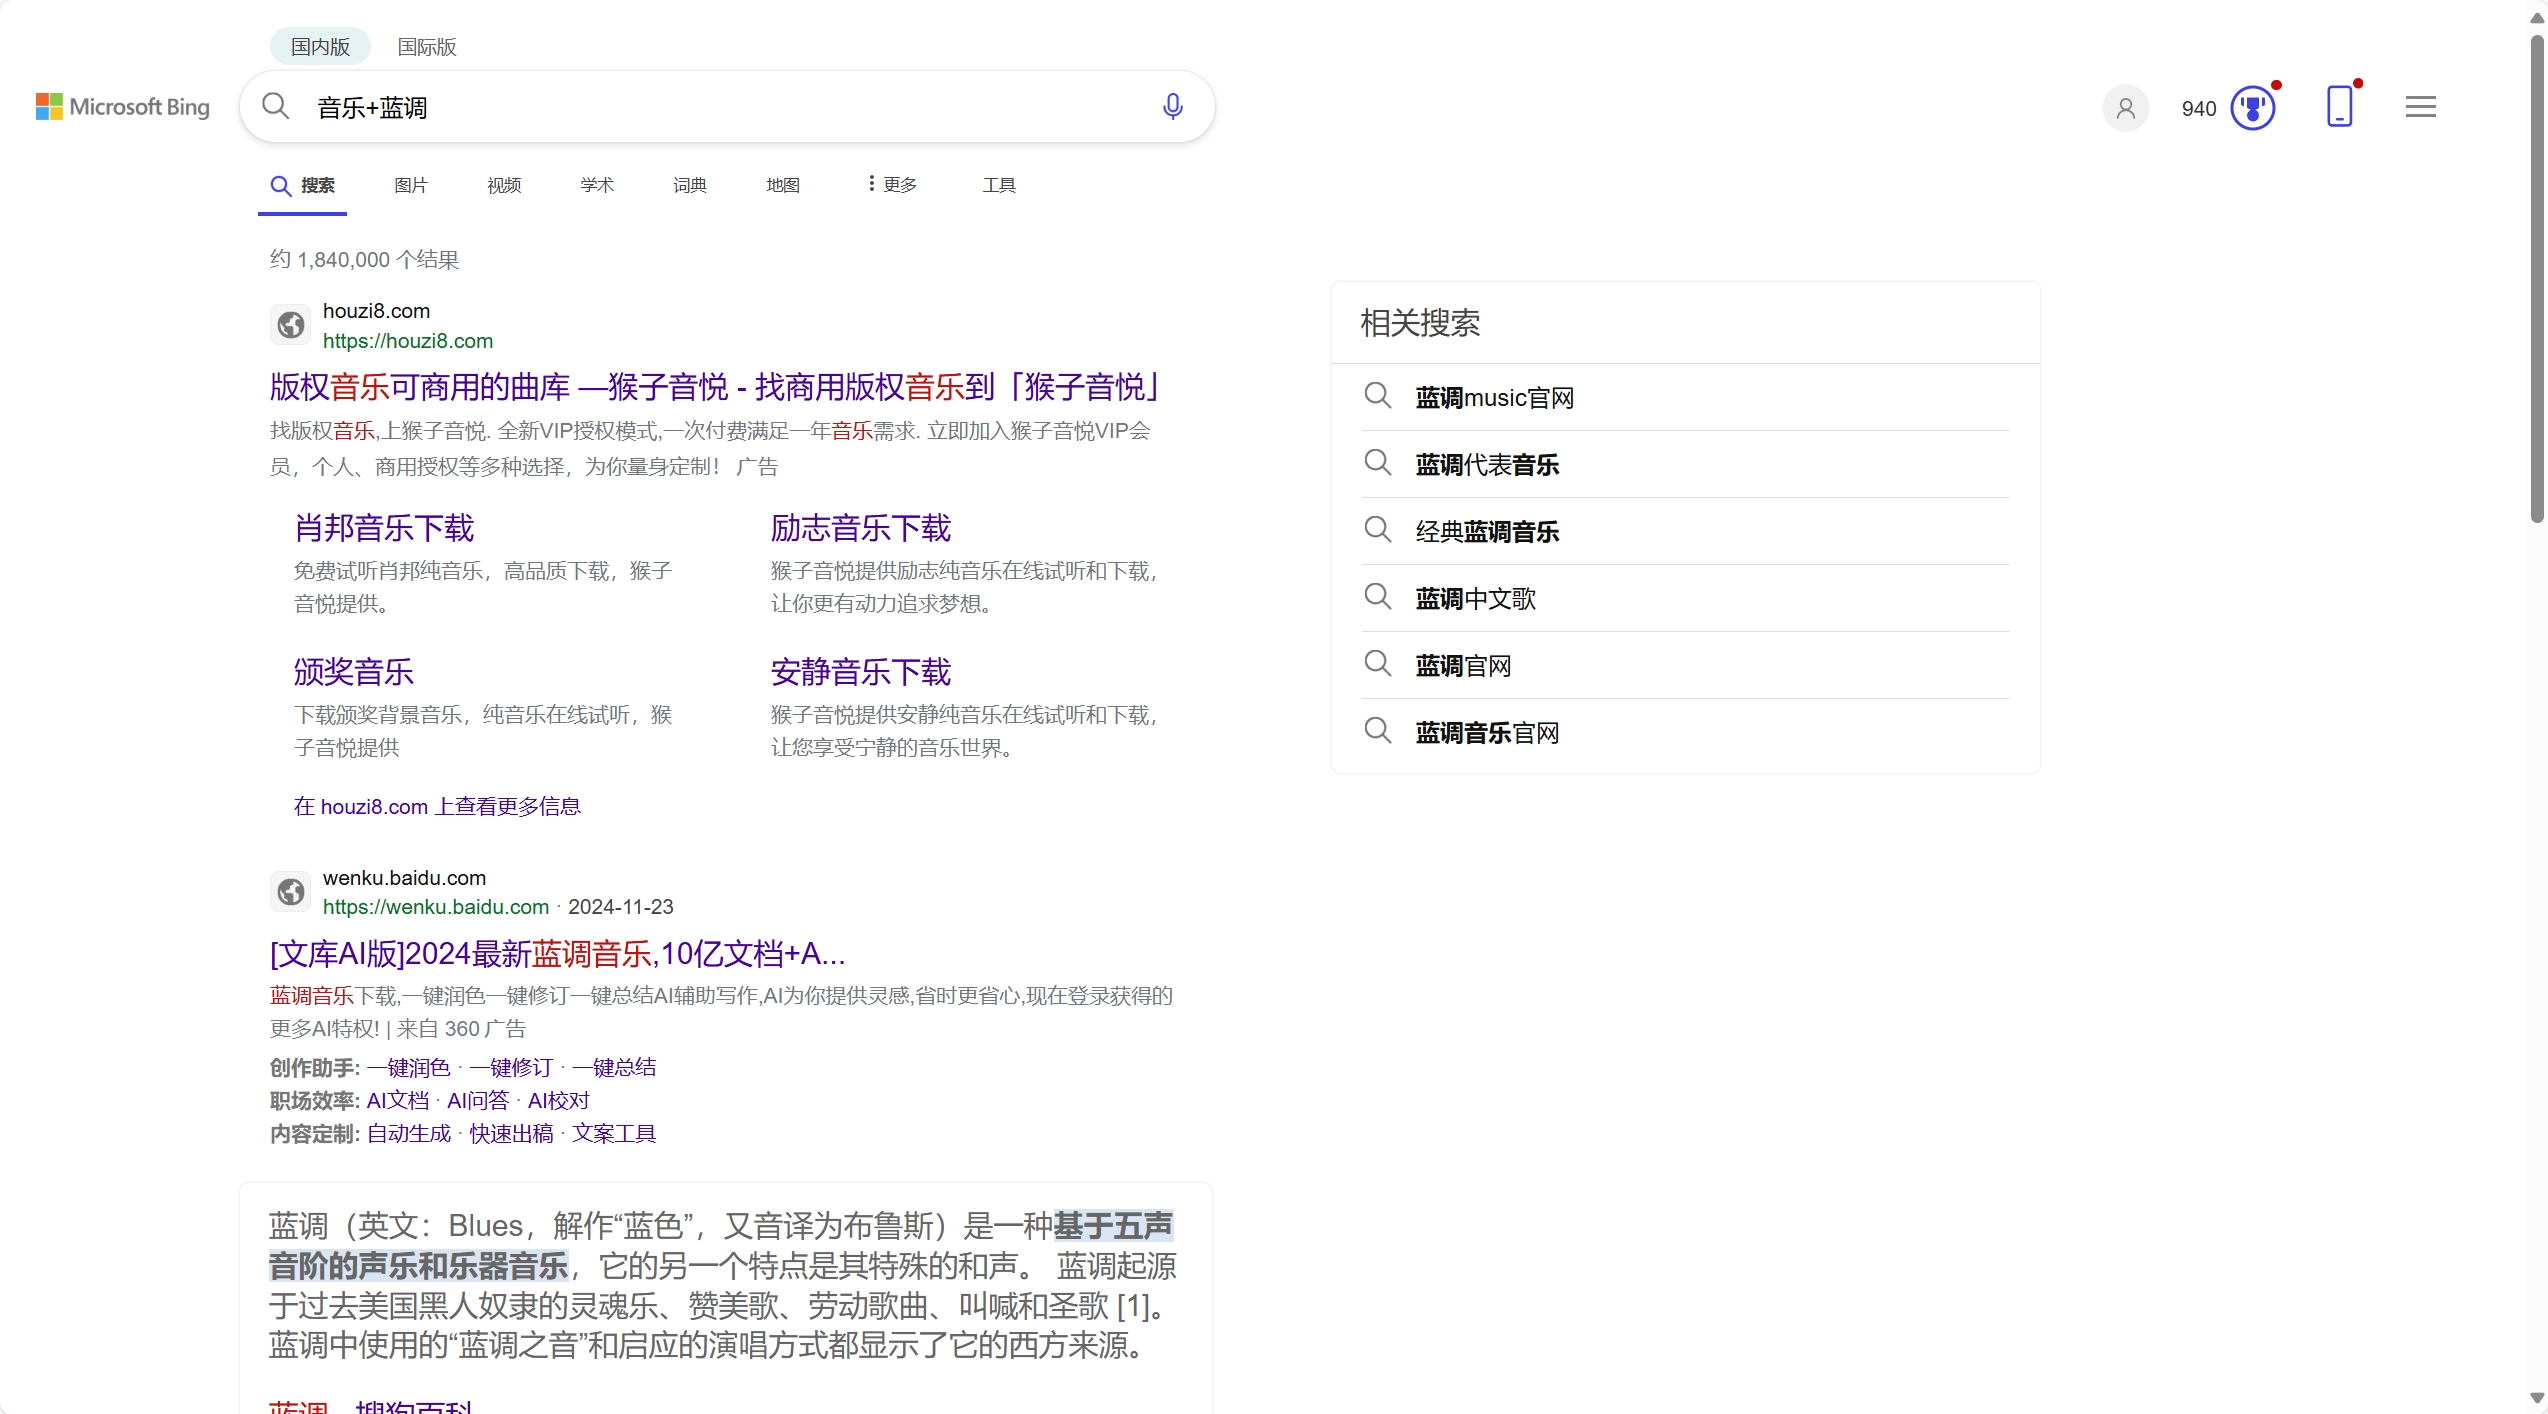The width and height of the screenshot is (2548, 1414).
Task: Select related search 蓝调音乐官网
Action: tap(1685, 732)
